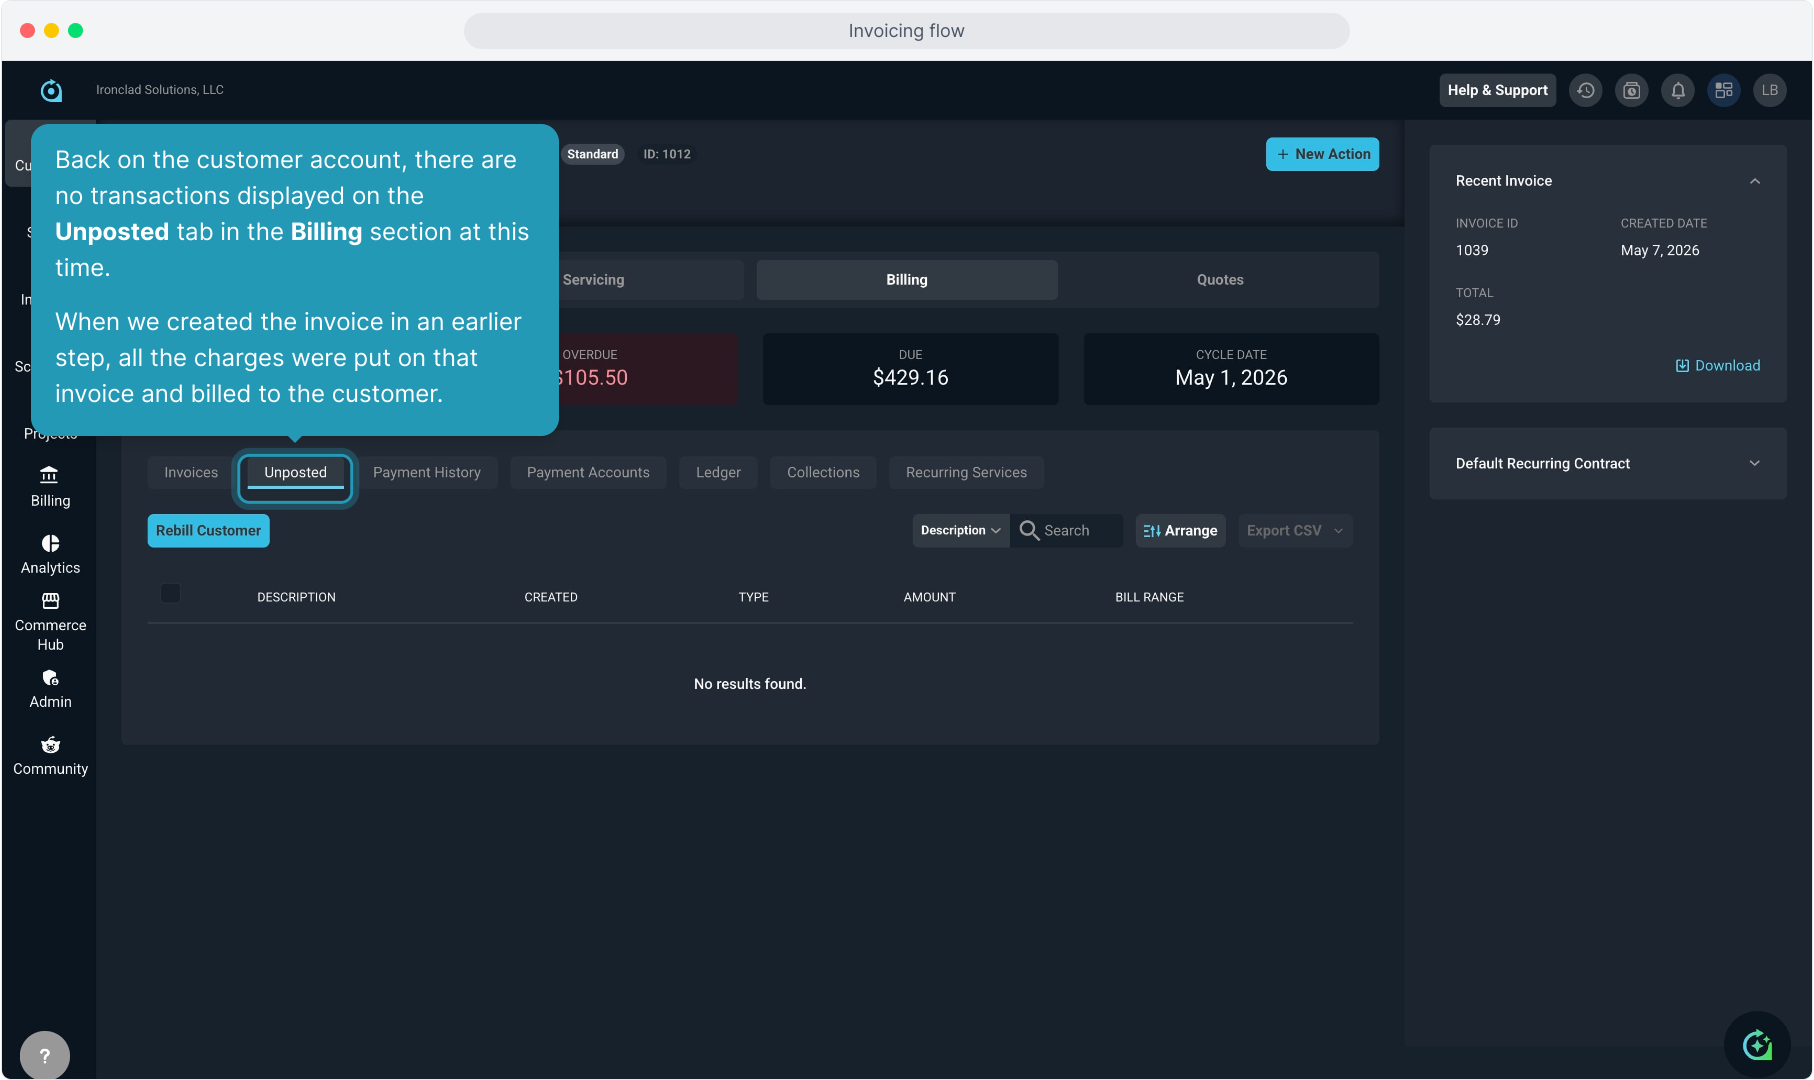This screenshot has width=1814, height=1080.
Task: Click the Standard badge
Action: 593,154
